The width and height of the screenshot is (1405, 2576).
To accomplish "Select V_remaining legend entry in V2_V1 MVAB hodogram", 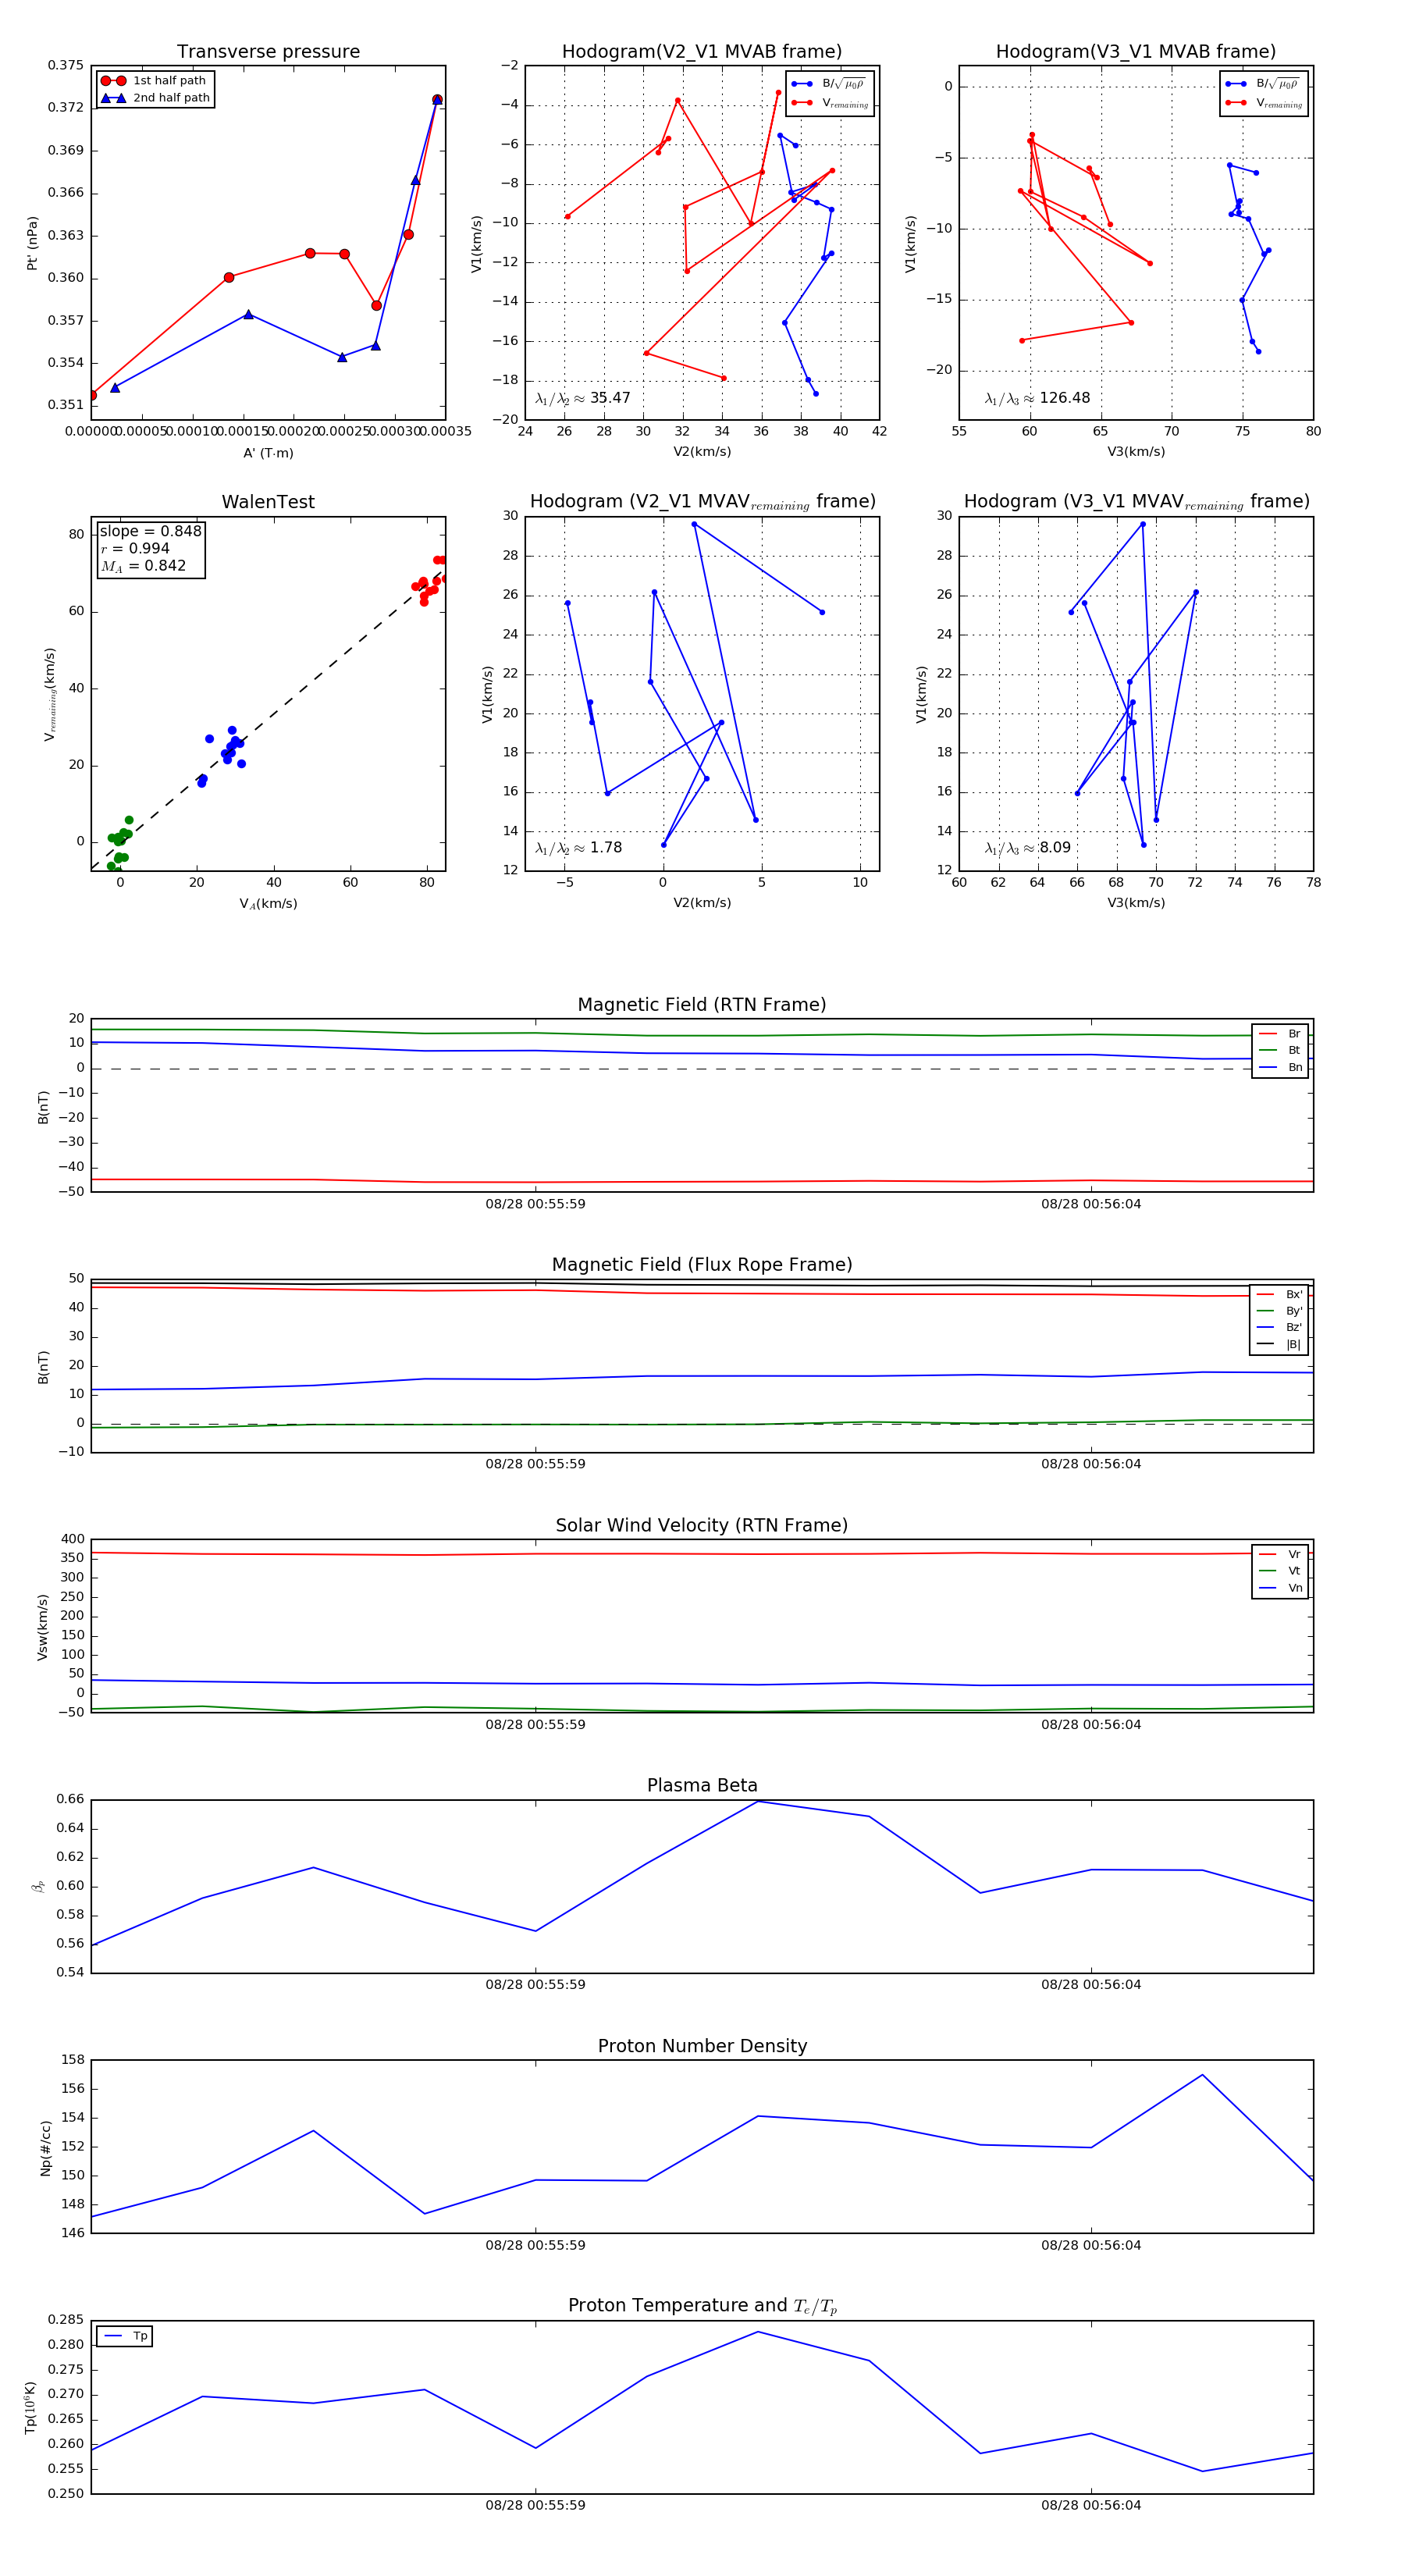I will pos(830,103).
